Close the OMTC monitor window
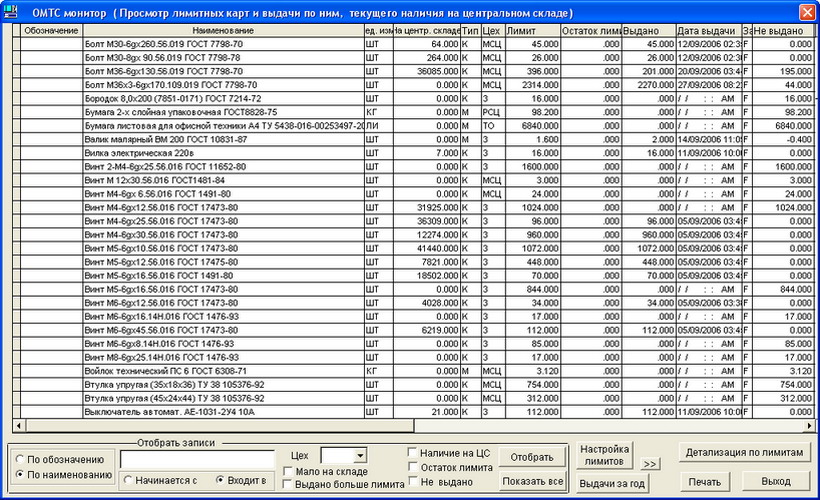Image resolution: width=820 pixels, height=500 pixels. click(x=806, y=12)
